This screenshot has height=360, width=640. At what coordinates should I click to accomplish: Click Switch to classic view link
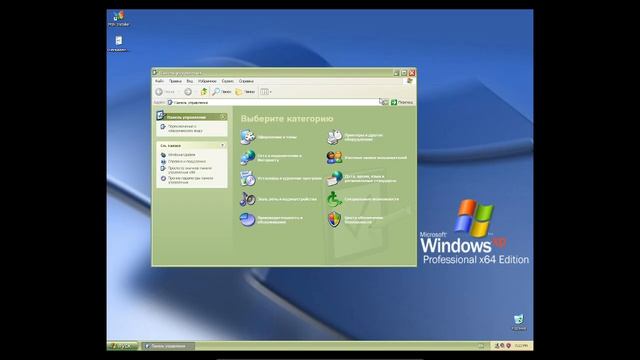coord(185,129)
